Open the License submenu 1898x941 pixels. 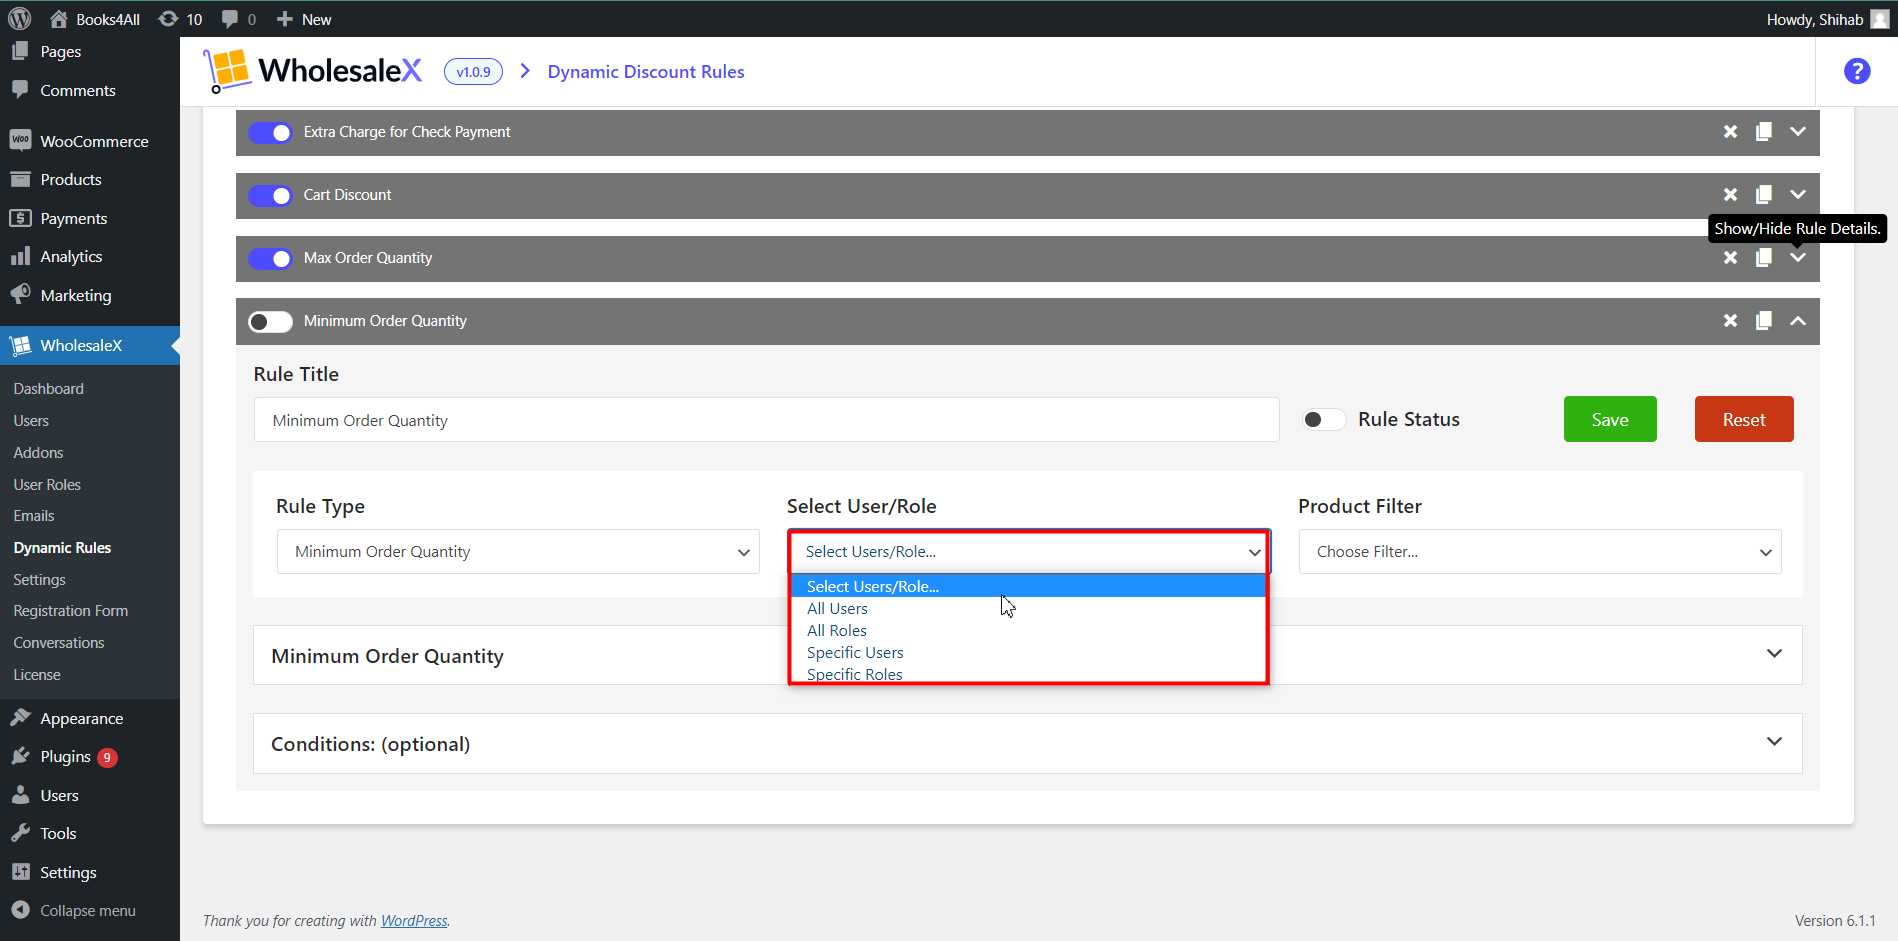[x=37, y=675]
